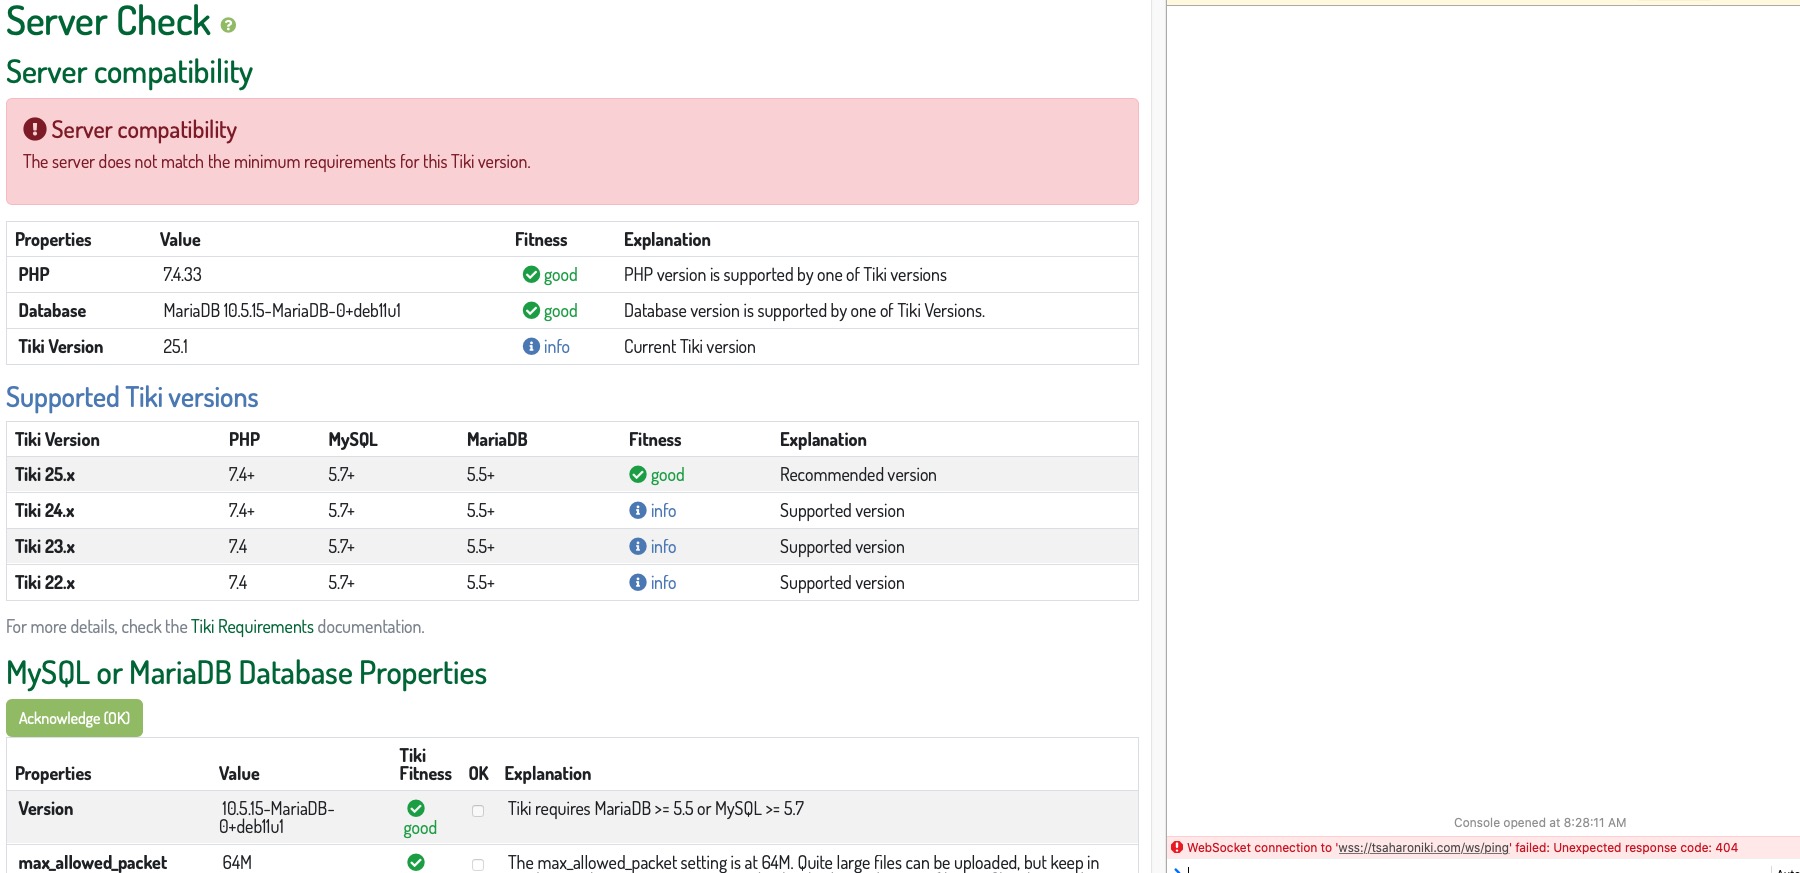The image size is (1800, 873).
Task: Tick the OK checkbox for max_allowed_packet
Action: (x=478, y=865)
